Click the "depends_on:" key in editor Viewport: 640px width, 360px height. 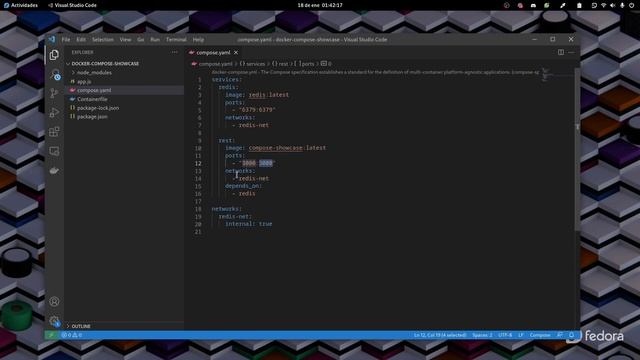(x=244, y=186)
